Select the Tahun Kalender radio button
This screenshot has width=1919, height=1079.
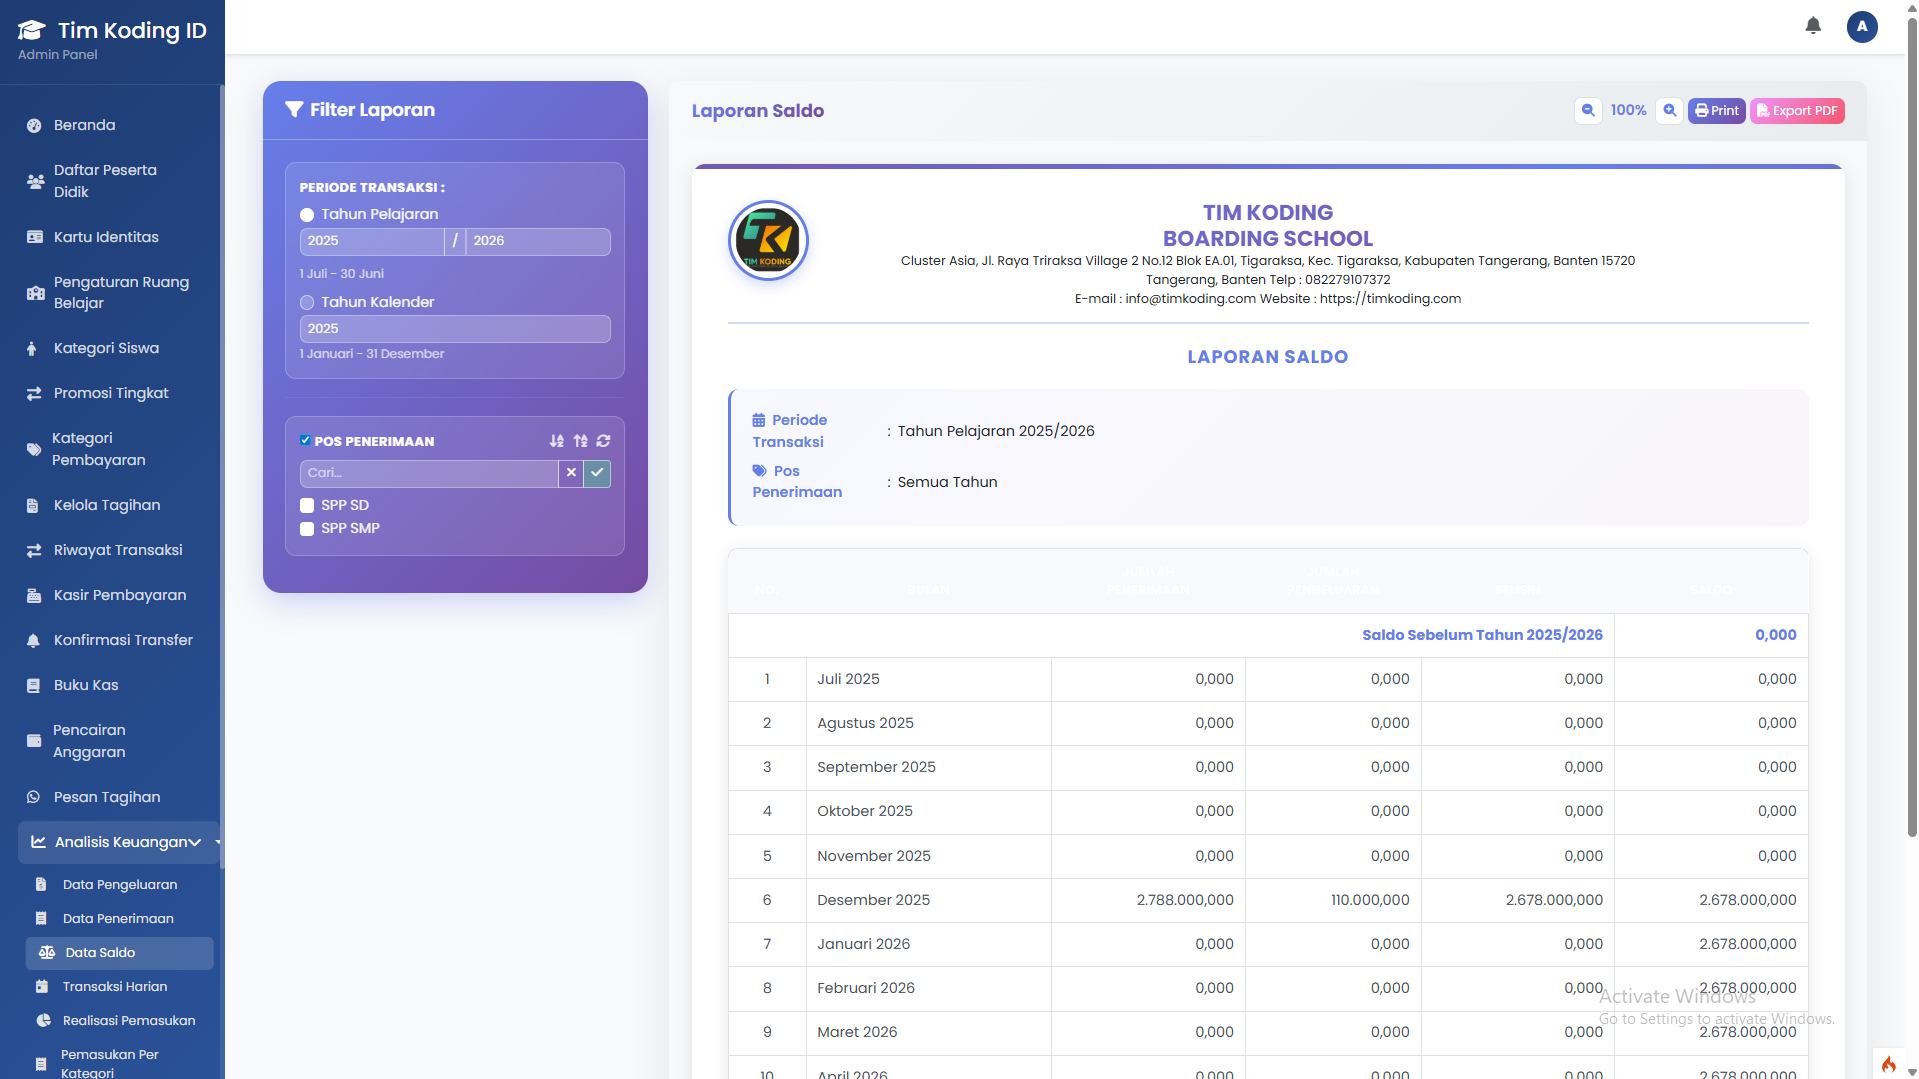point(306,302)
